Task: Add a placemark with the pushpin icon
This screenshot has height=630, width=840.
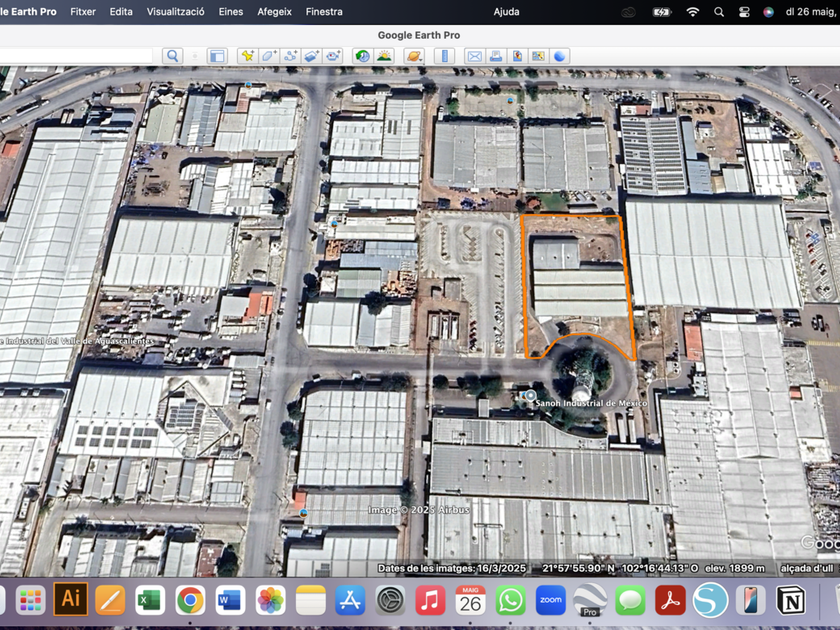Action: point(247,56)
